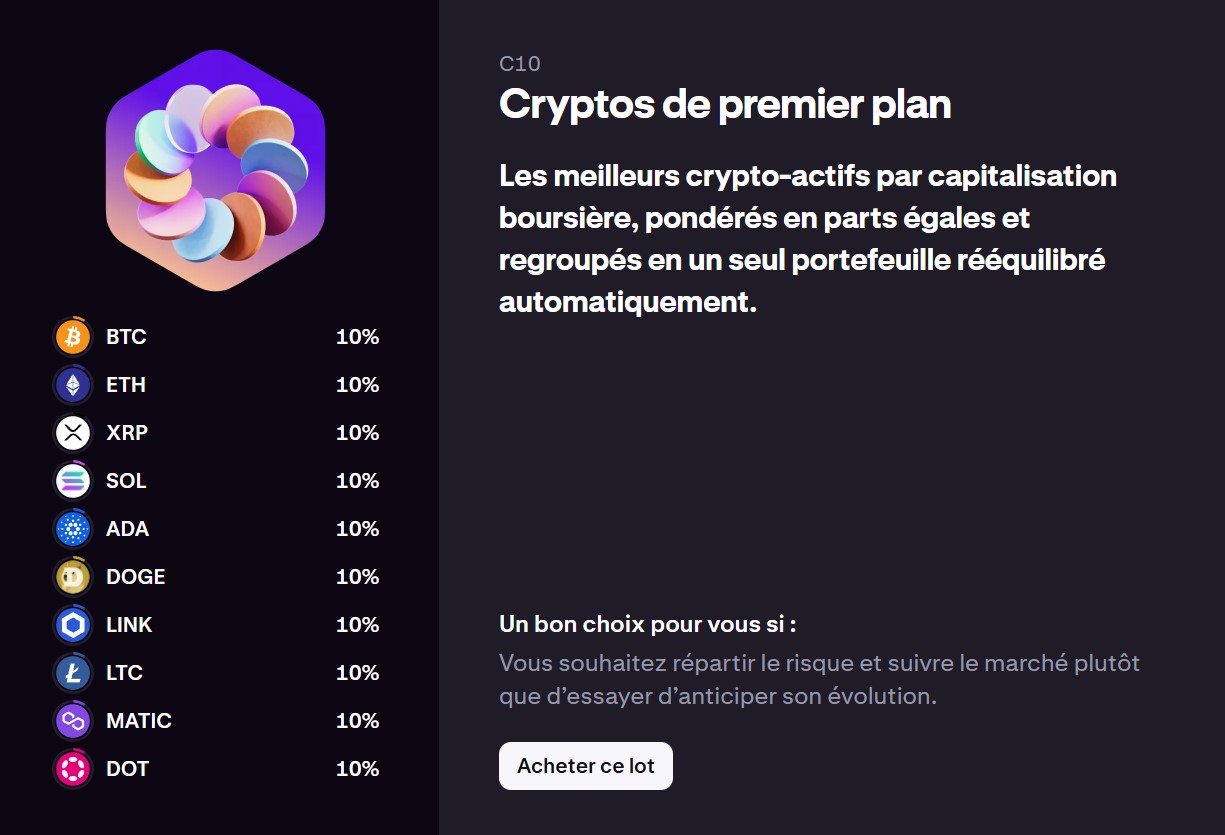Click the Polygon (MATIC) icon

[x=71, y=721]
